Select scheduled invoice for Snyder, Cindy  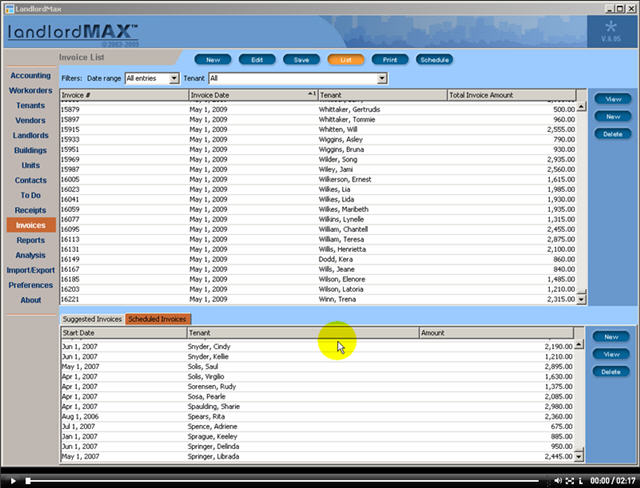coord(317,347)
